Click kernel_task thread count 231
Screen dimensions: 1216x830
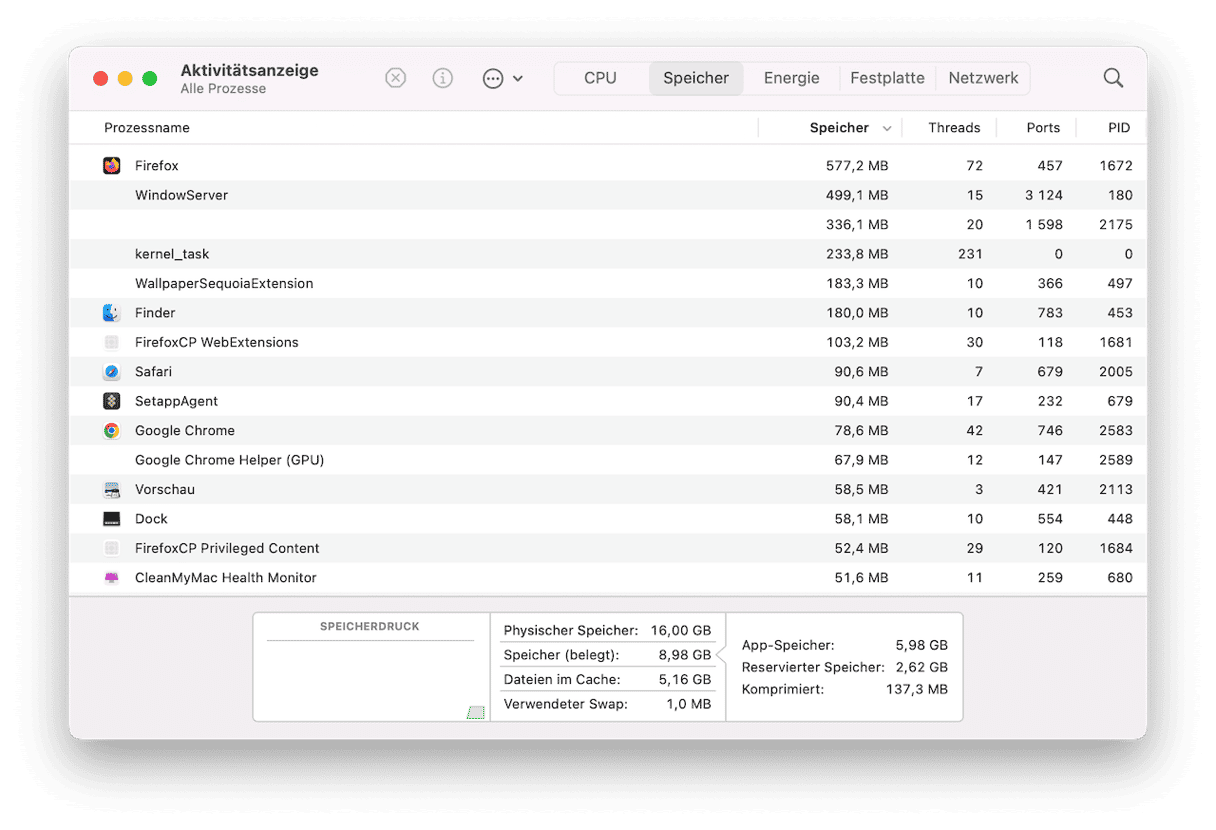coord(970,254)
